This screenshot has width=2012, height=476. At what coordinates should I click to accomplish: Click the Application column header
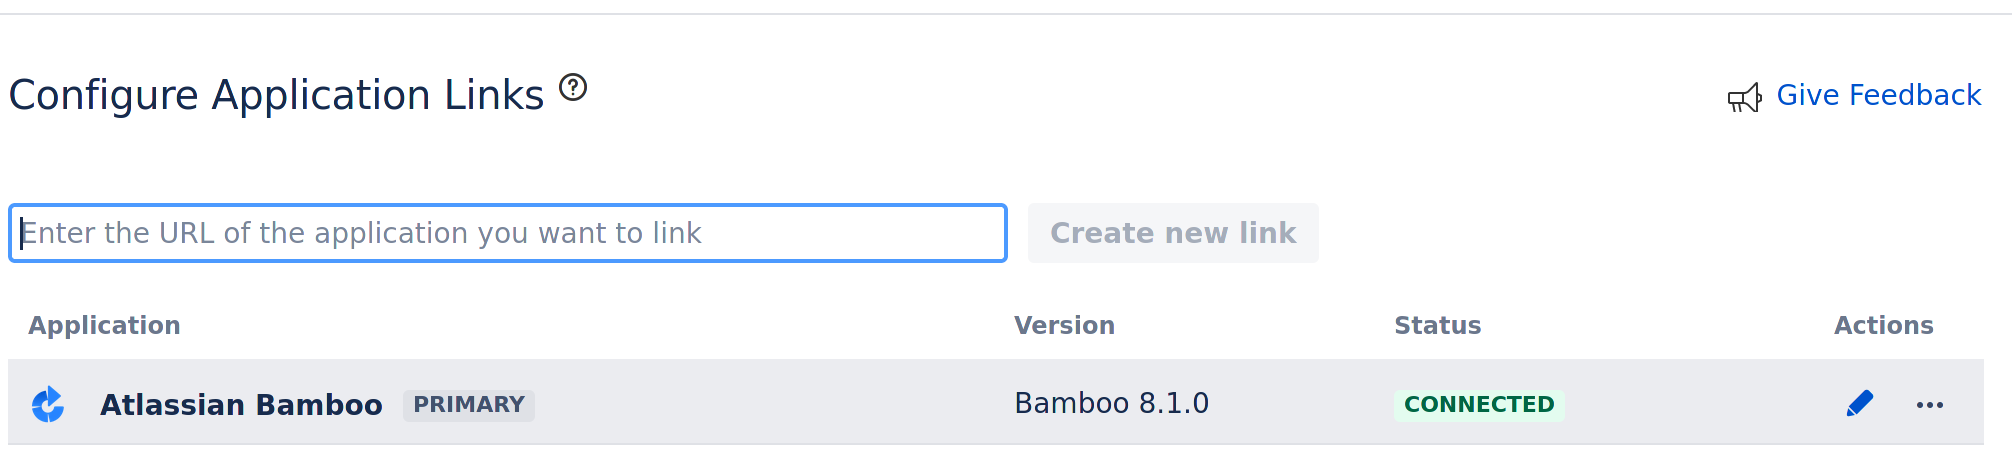coord(104,325)
